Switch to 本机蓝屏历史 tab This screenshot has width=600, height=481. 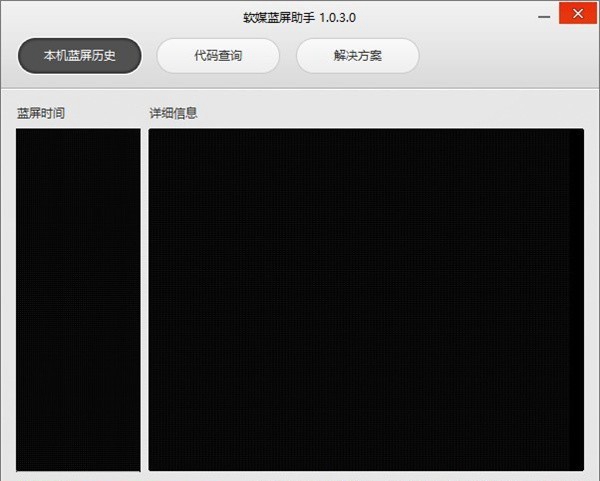tap(80, 56)
